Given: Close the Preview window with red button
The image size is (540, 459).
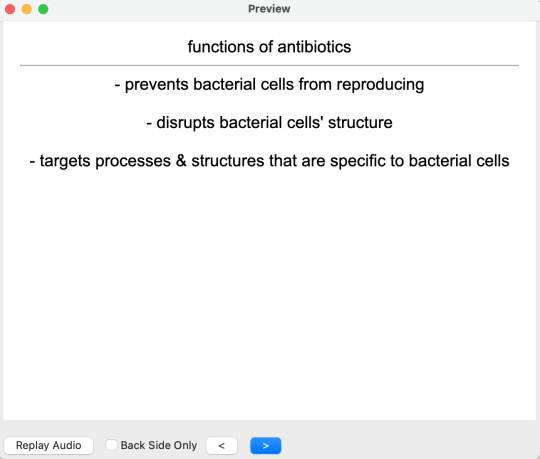Looking at the screenshot, I should 10,9.
